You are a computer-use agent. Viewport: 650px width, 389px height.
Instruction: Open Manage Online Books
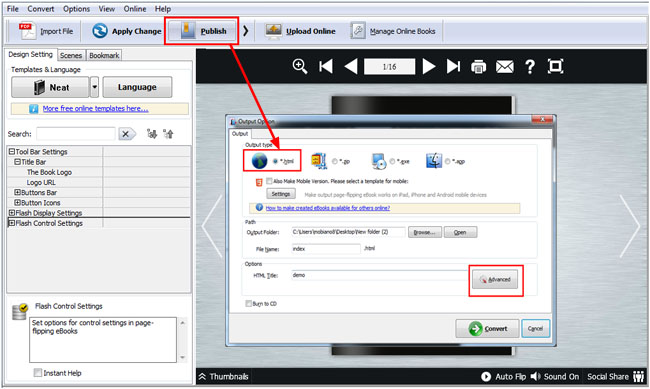(393, 31)
